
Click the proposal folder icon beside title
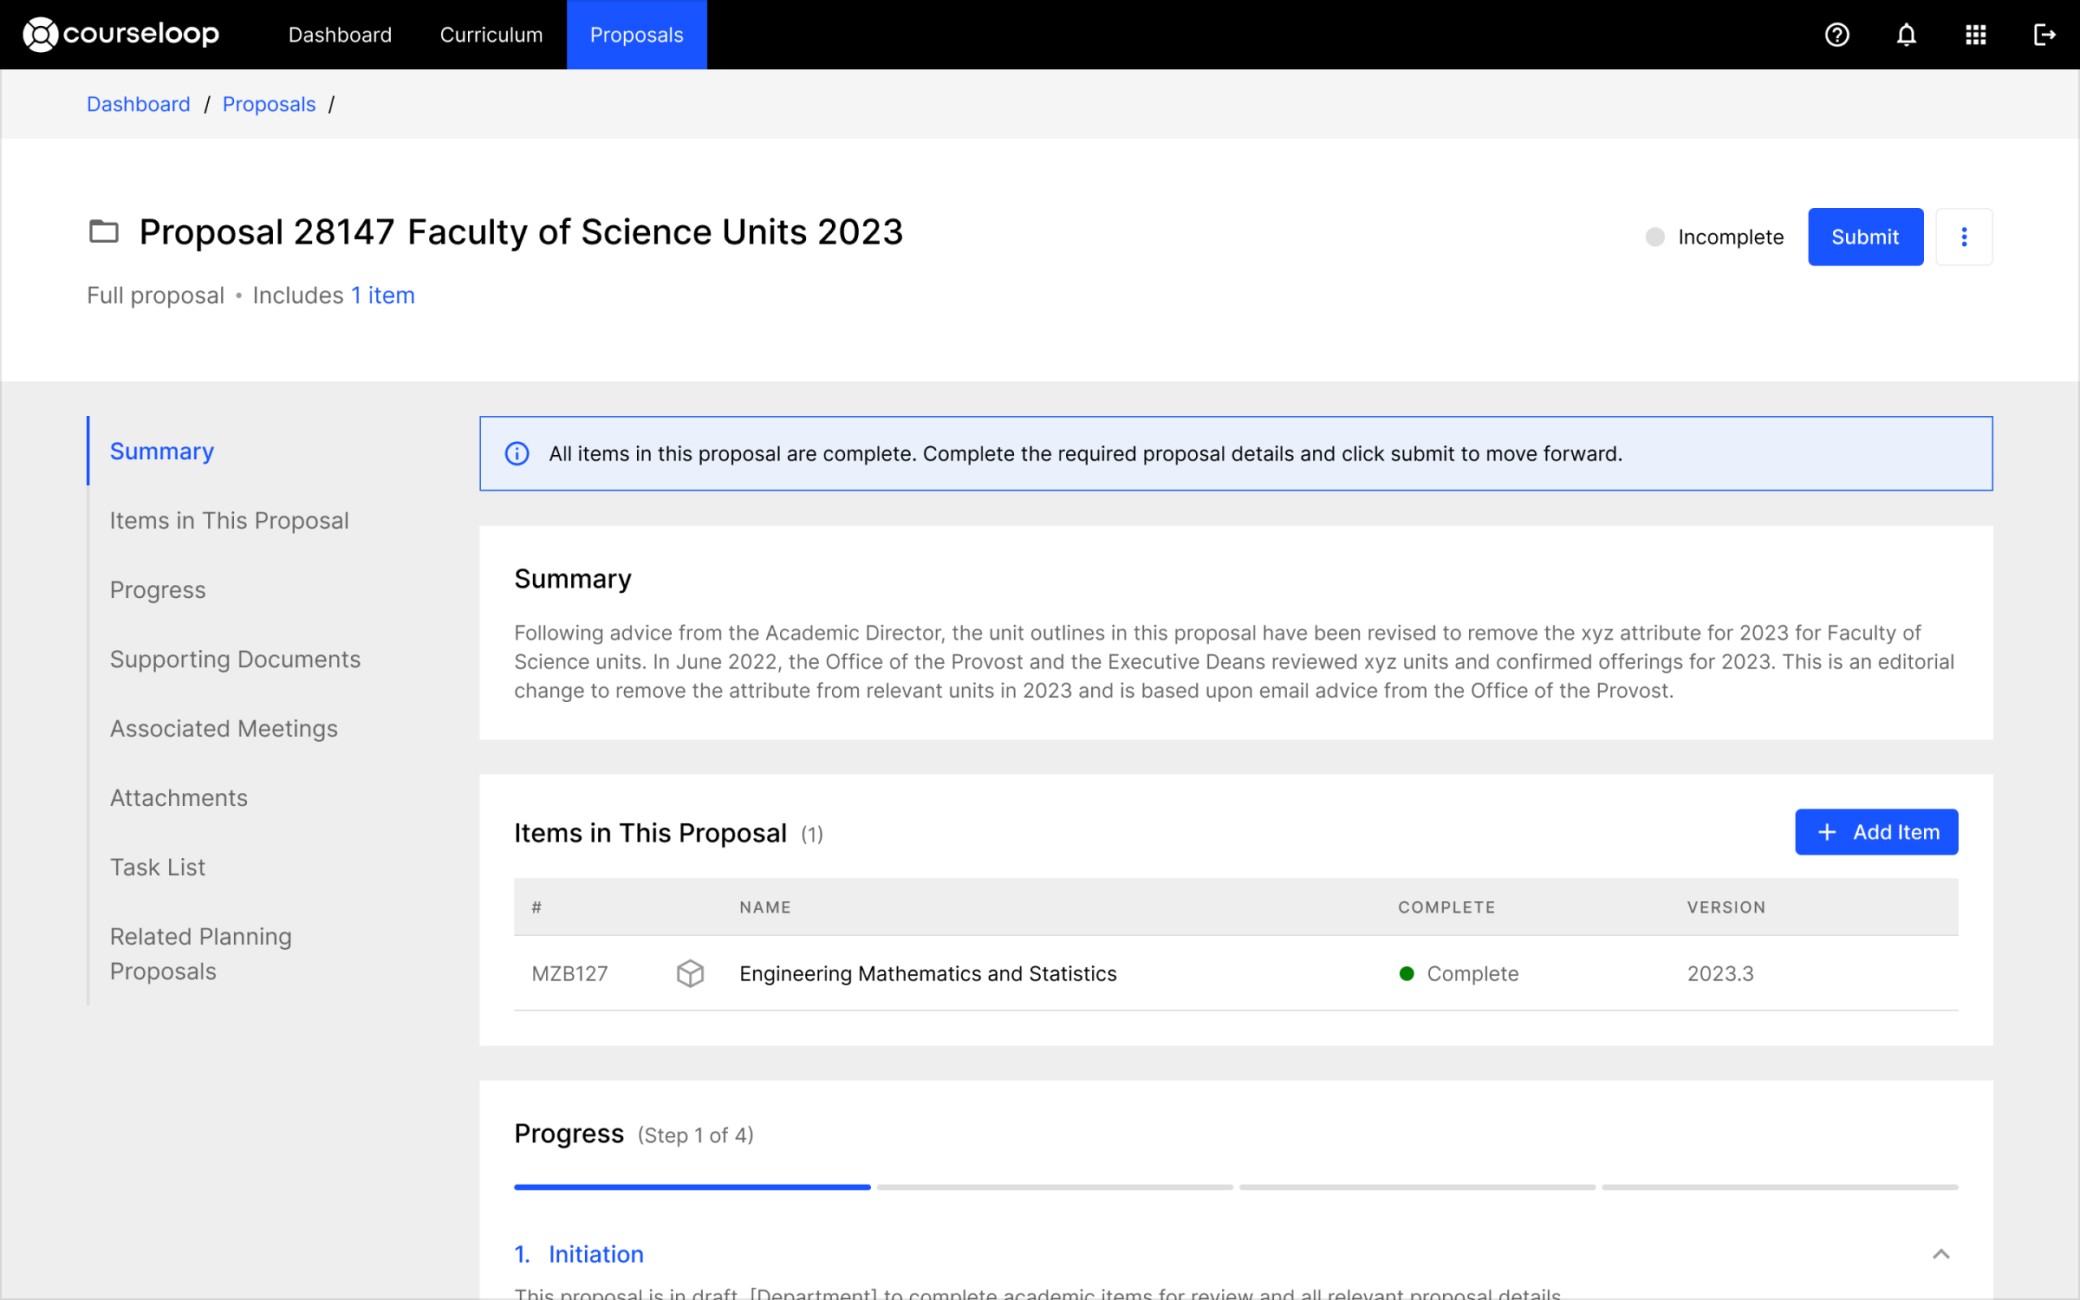104,232
